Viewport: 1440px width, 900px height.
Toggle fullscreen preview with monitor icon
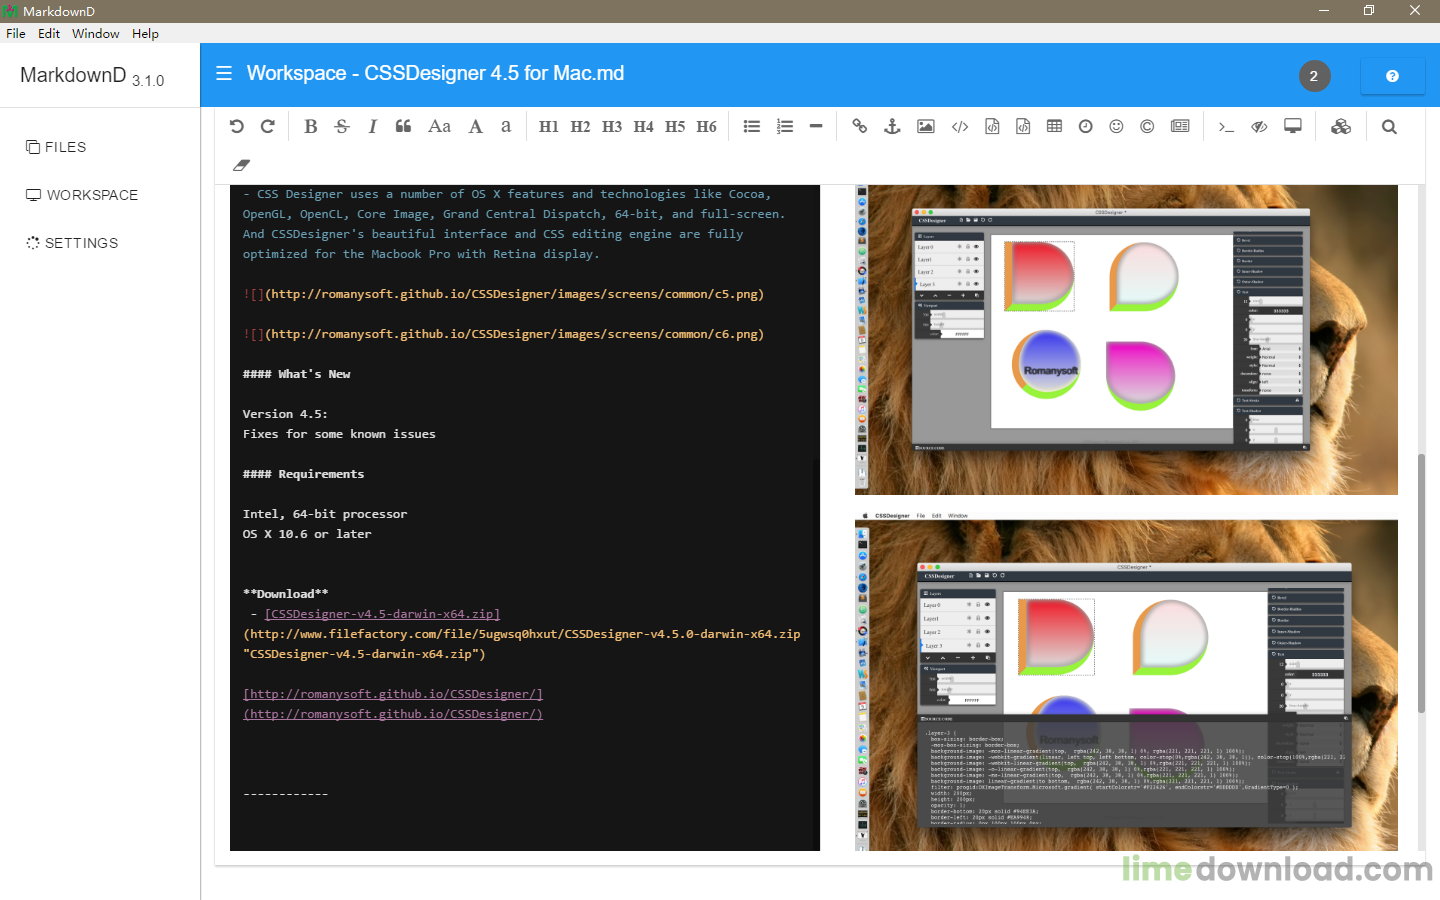[x=1293, y=127]
